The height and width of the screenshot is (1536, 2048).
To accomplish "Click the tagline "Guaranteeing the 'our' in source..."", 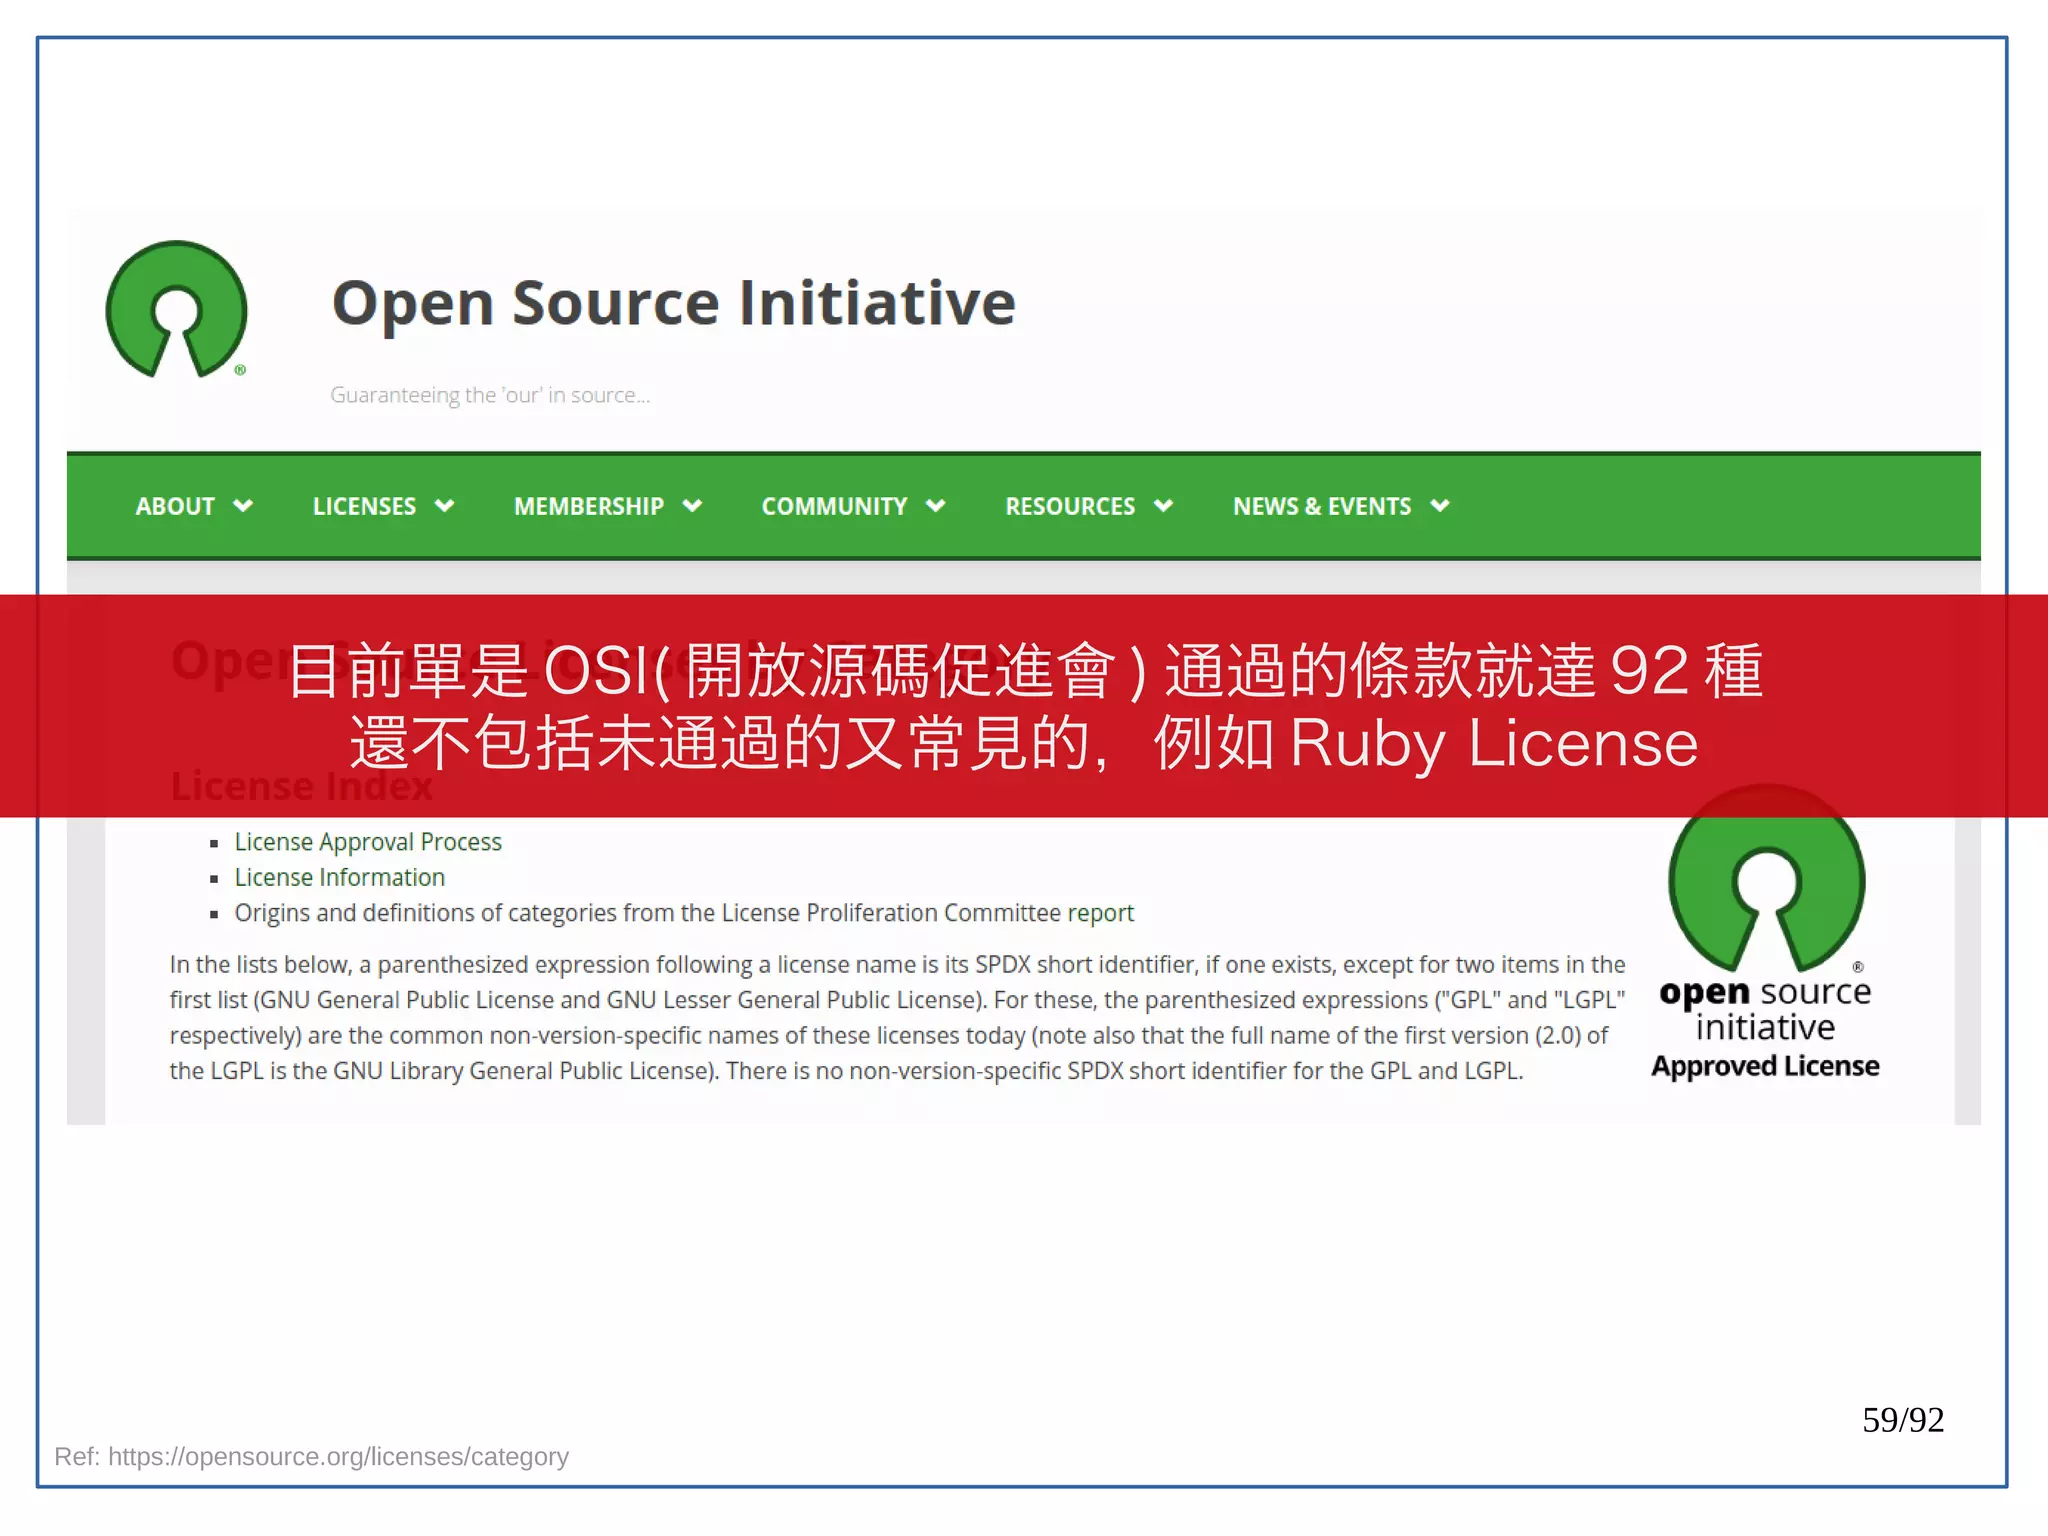I will tap(490, 395).
